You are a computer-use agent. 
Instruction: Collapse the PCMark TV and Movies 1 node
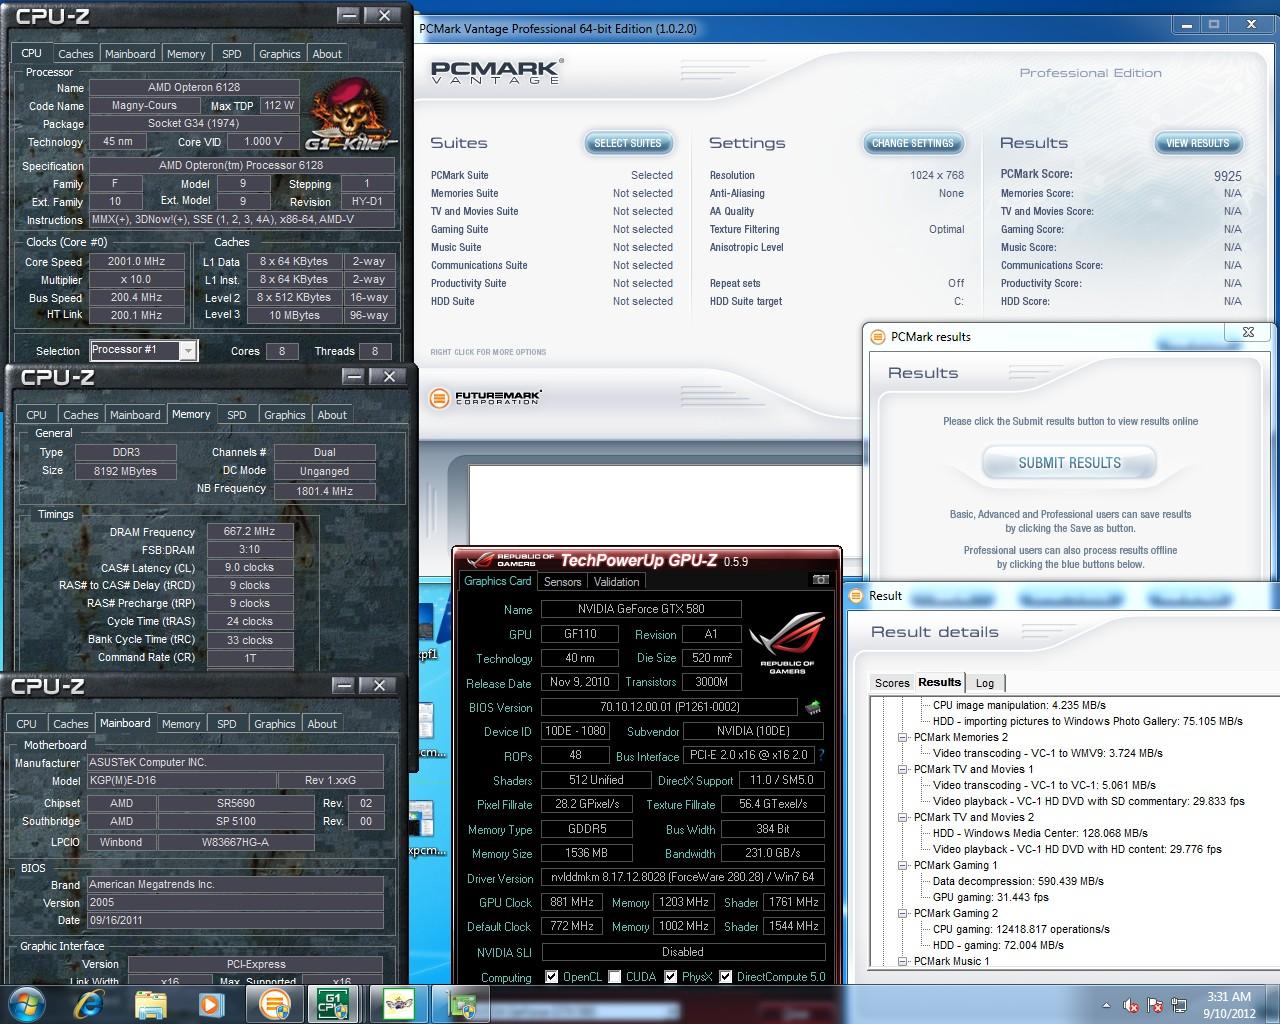[x=902, y=769]
